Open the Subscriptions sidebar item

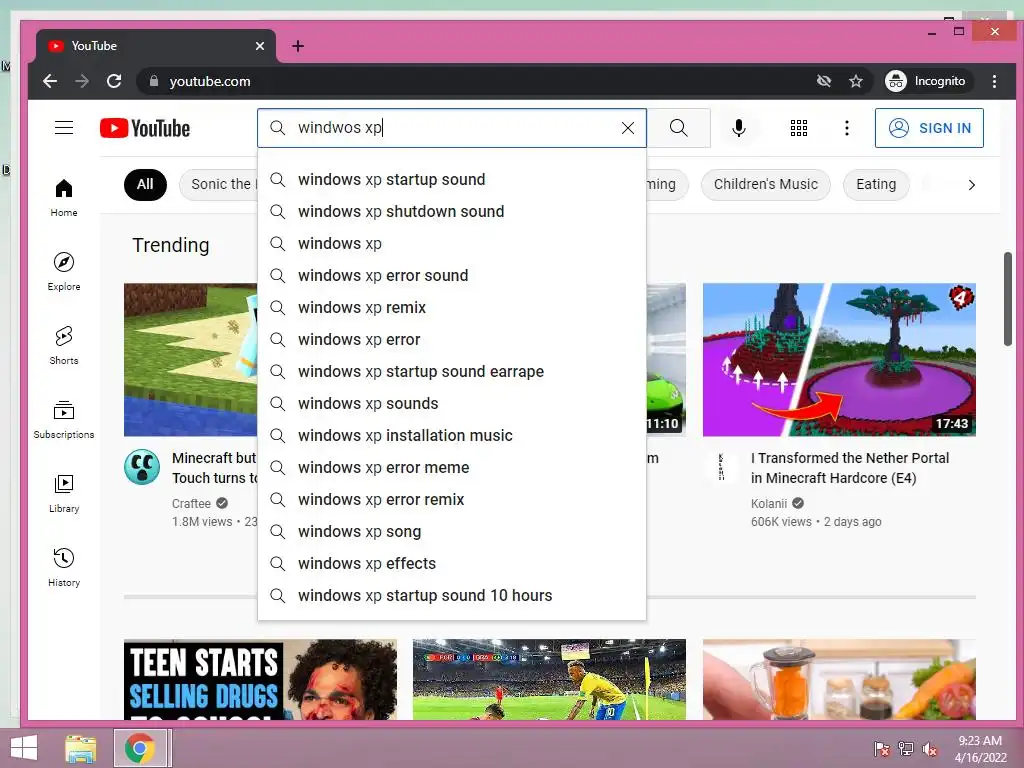tap(64, 419)
